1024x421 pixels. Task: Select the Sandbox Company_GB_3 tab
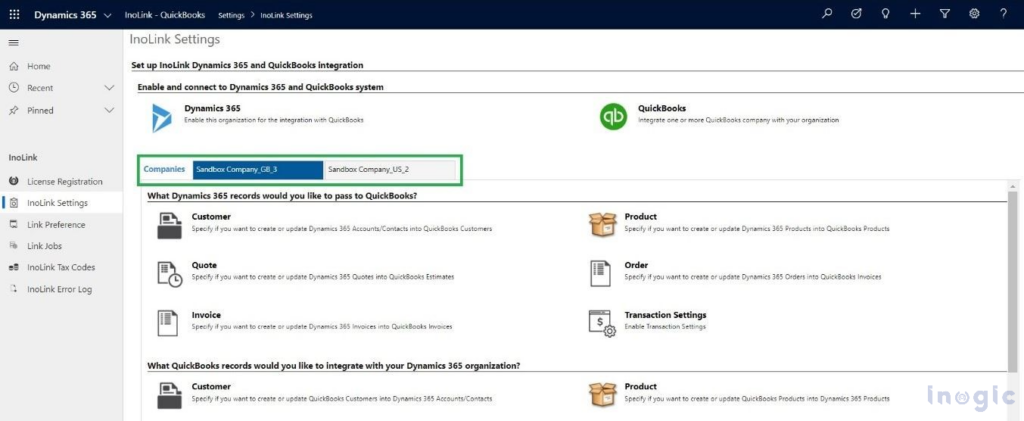258,170
